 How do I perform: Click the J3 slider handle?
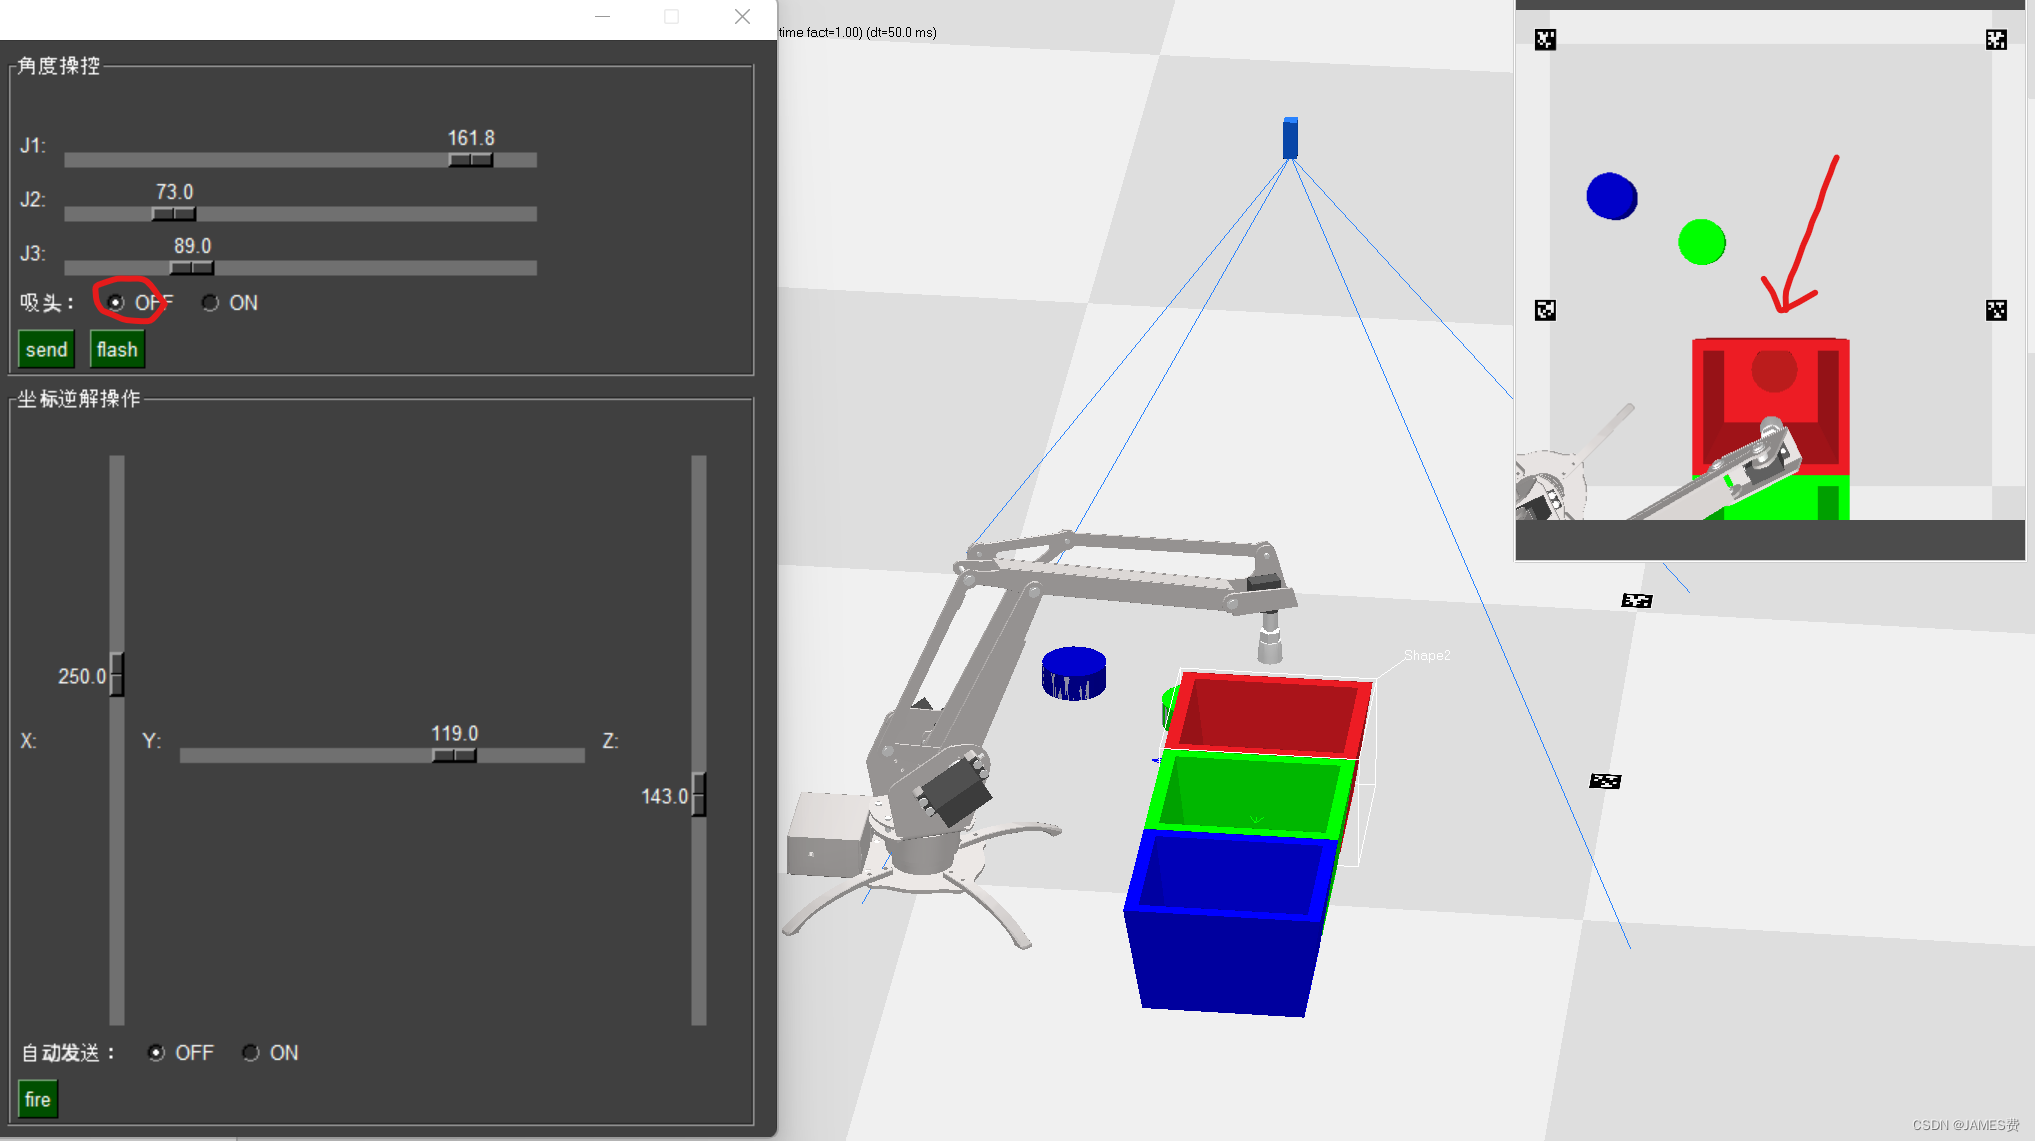coord(192,268)
